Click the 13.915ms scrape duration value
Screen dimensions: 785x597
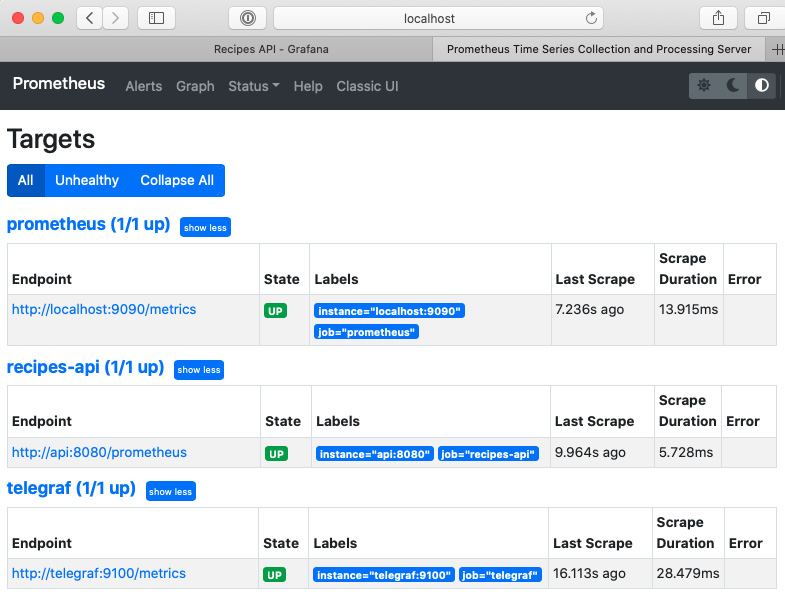click(688, 310)
